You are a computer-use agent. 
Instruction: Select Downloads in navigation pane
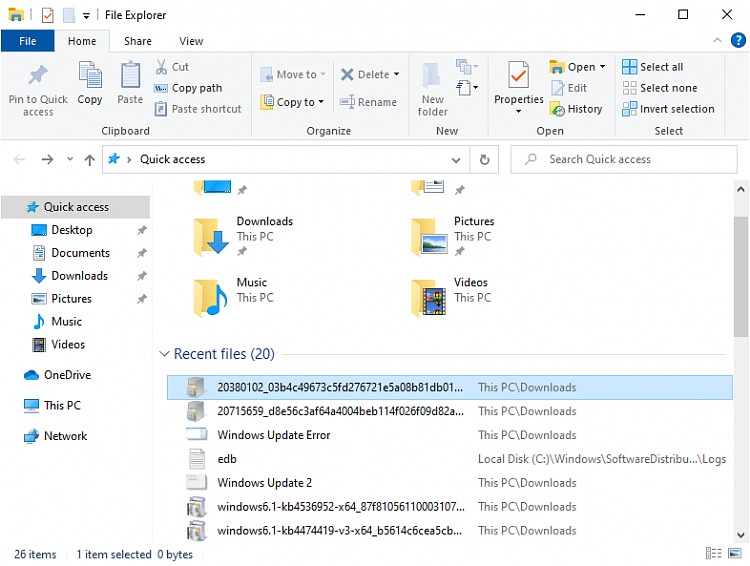pos(79,276)
